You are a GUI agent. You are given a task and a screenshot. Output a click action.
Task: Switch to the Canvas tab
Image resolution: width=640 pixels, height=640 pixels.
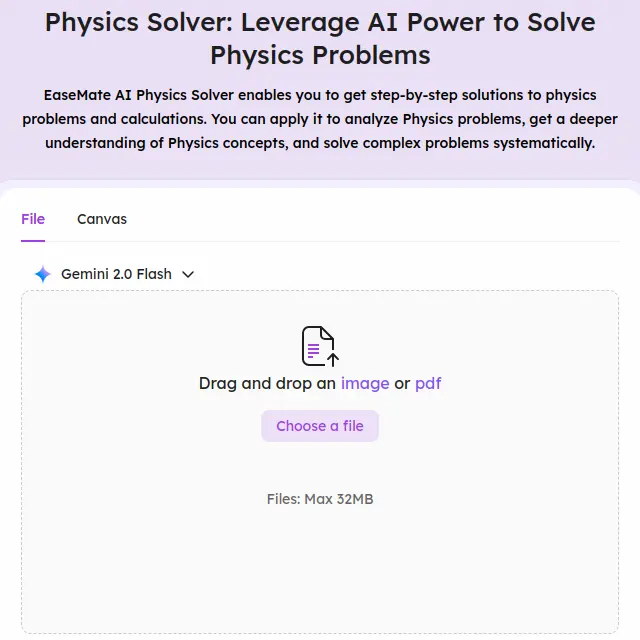[x=102, y=219]
